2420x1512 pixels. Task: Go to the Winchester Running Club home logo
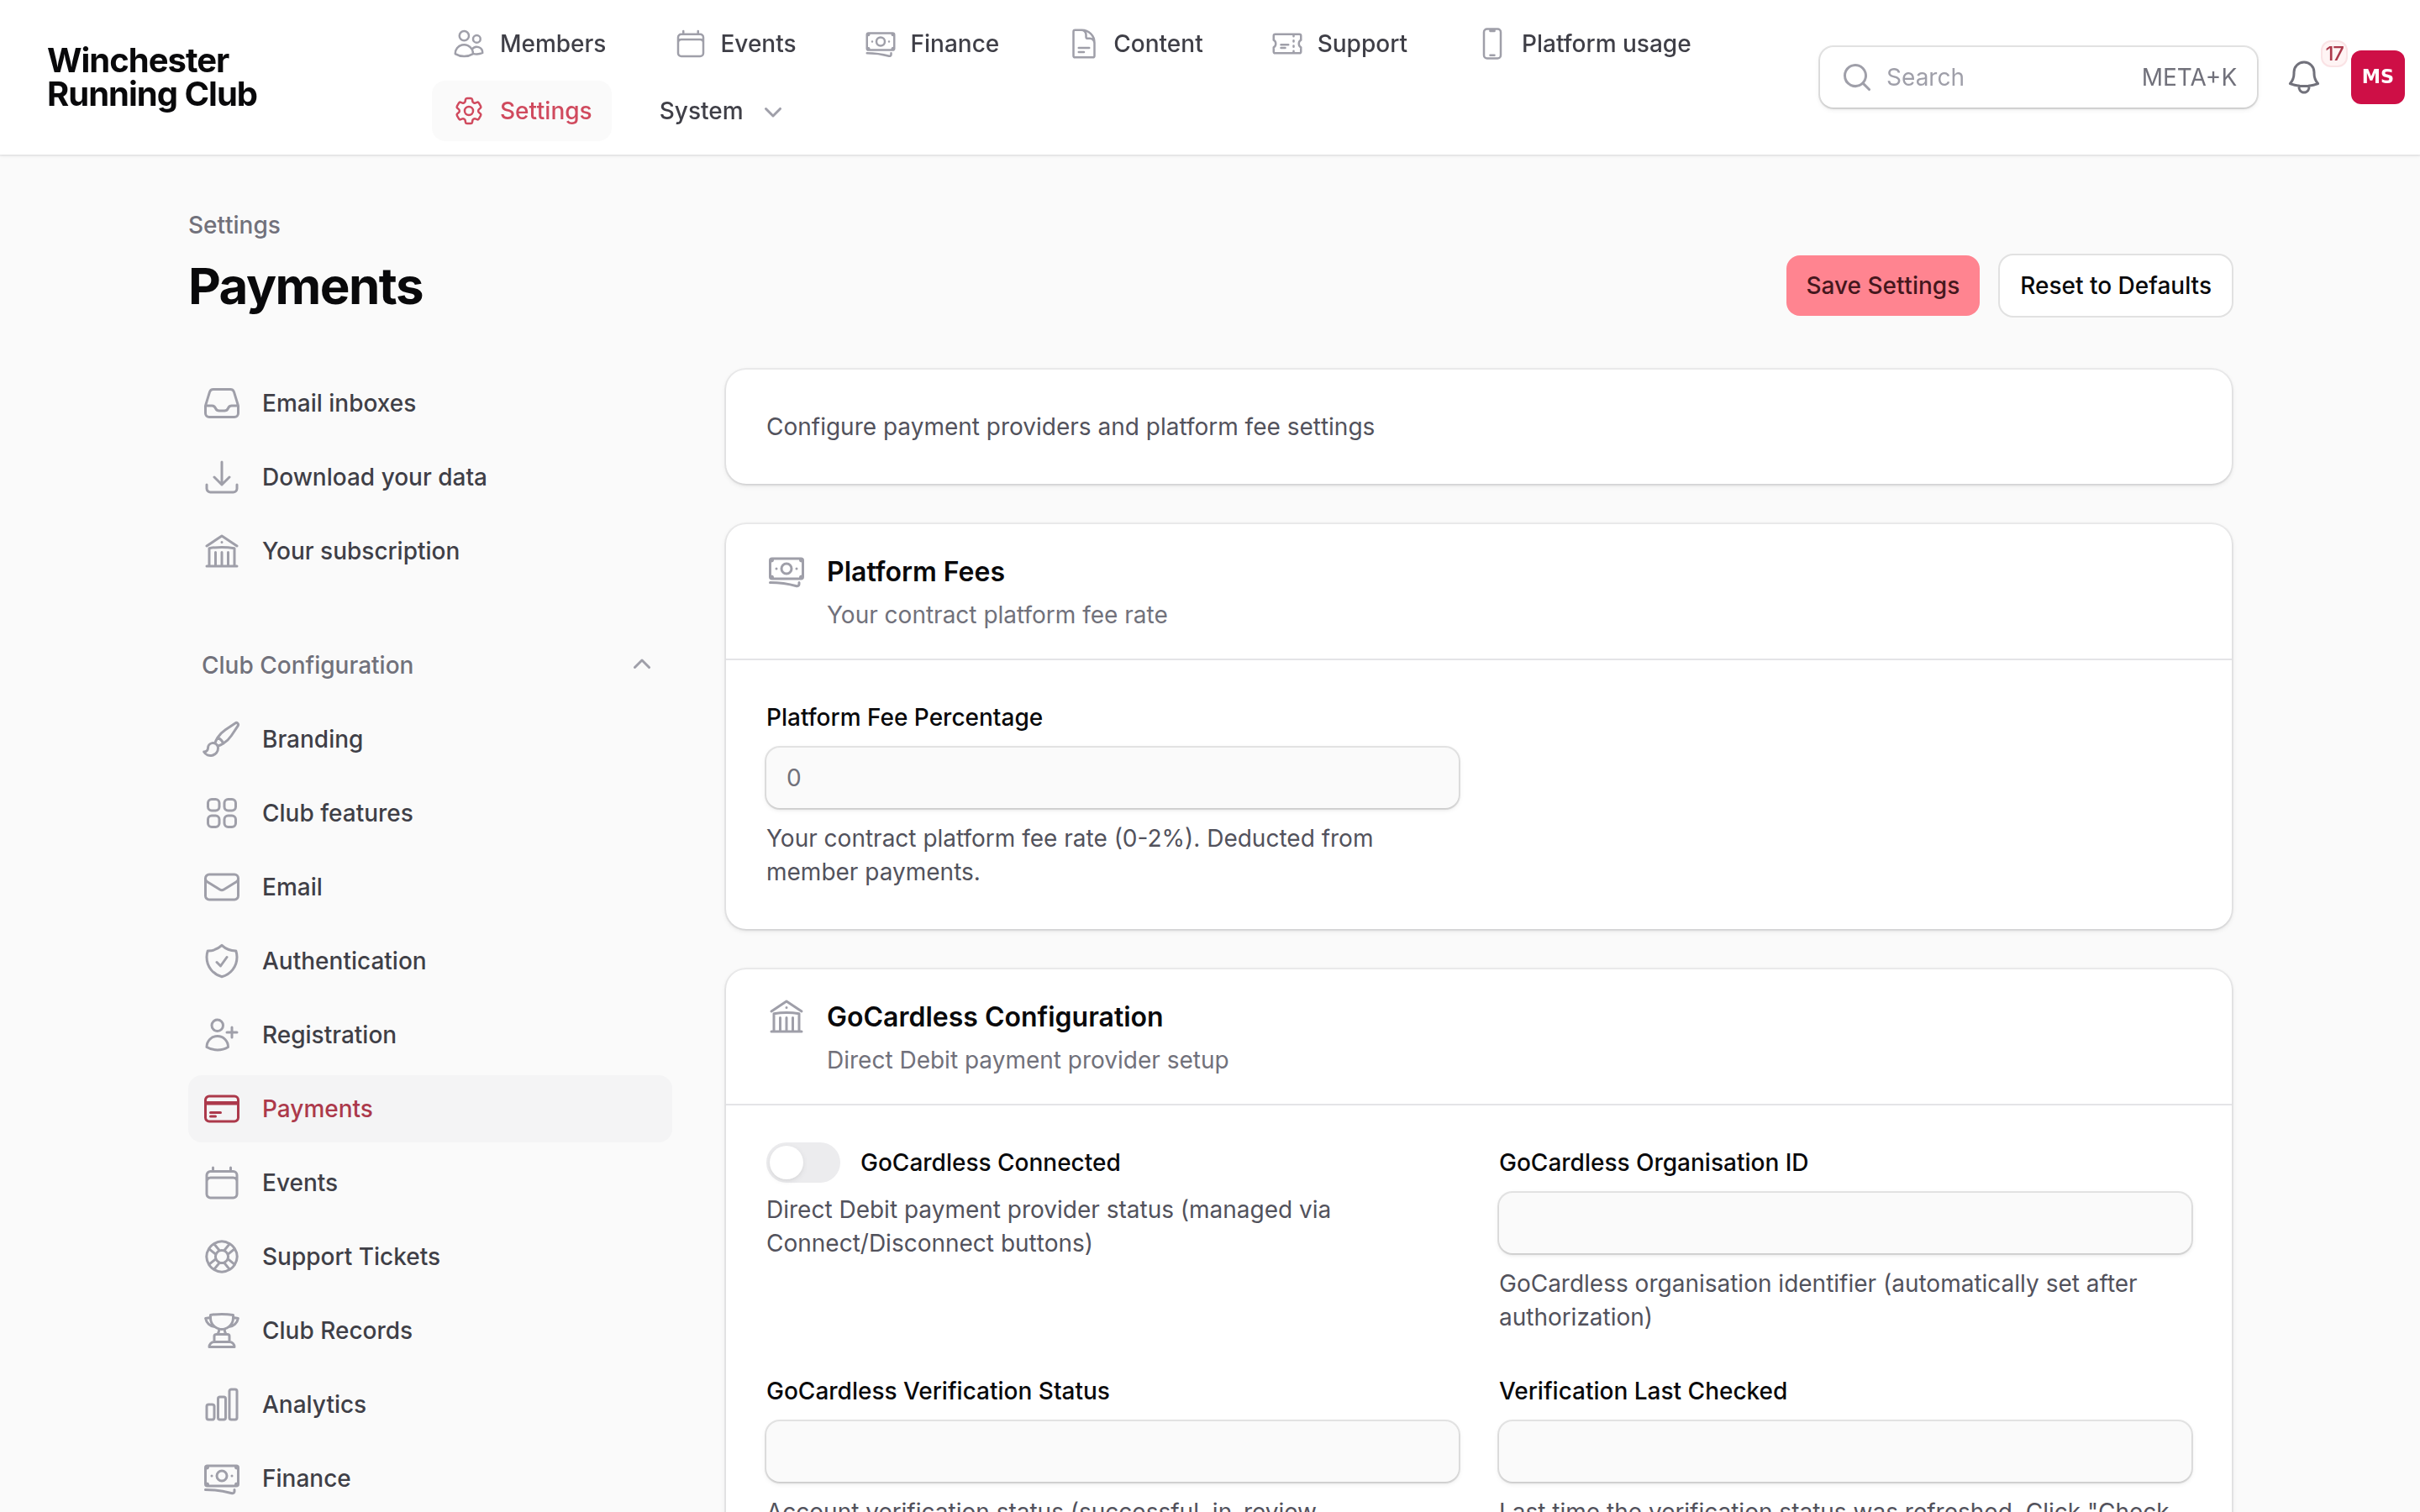tap(152, 77)
